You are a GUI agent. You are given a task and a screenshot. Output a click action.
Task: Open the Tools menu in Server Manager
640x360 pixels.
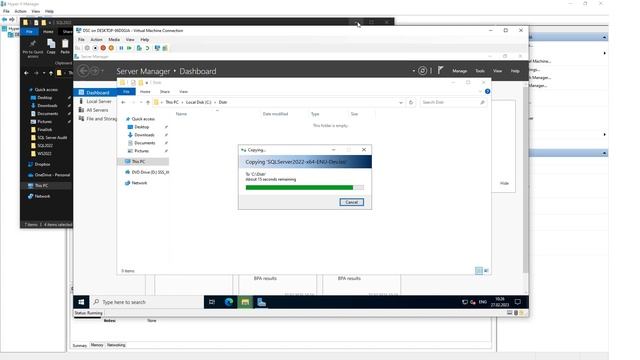point(480,71)
